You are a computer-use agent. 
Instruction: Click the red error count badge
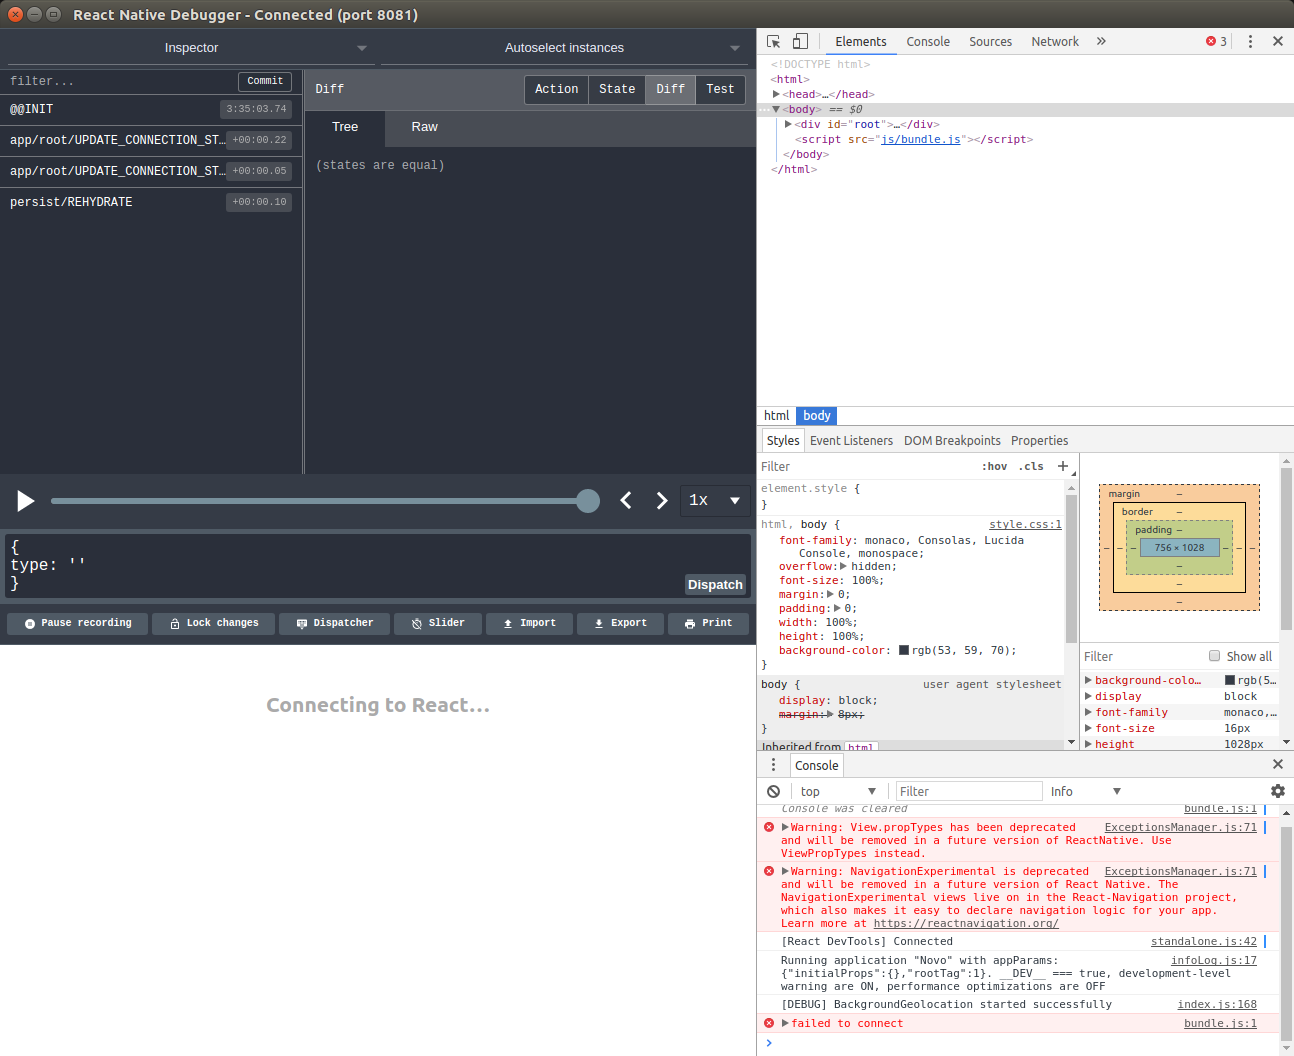1216,41
